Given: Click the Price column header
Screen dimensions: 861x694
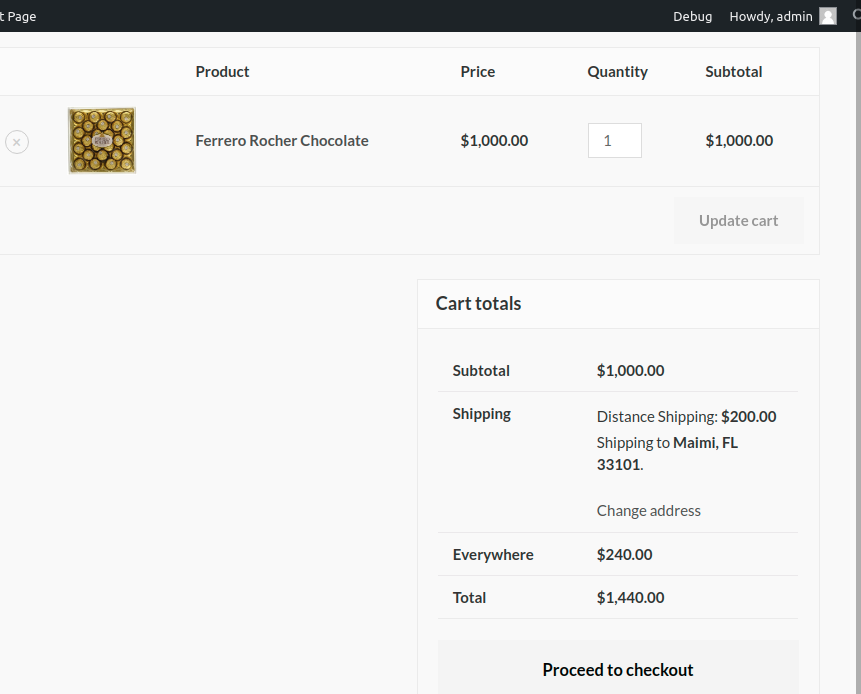Looking at the screenshot, I should (478, 72).
